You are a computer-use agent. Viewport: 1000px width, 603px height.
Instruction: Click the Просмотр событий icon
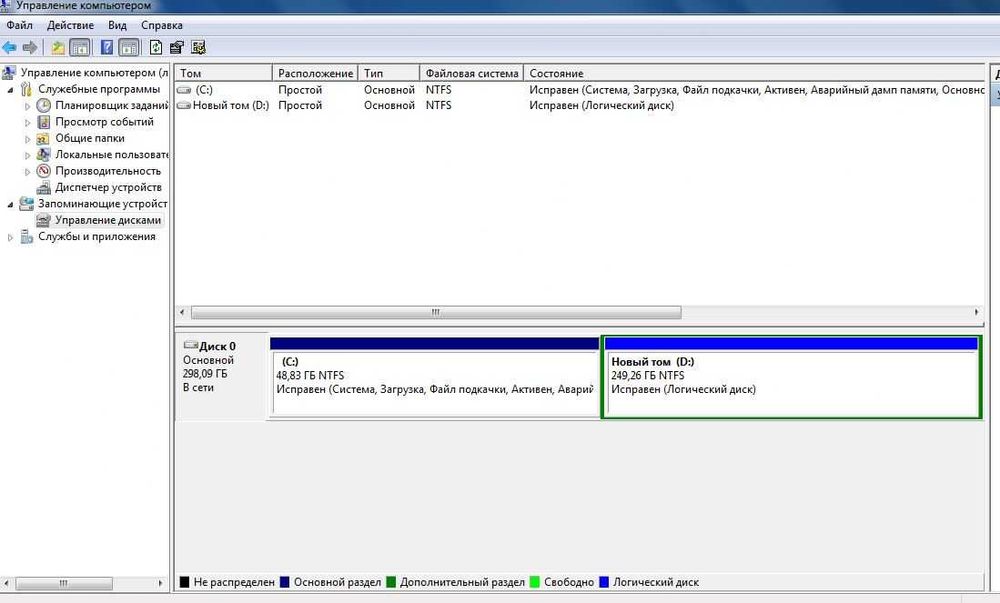point(43,122)
